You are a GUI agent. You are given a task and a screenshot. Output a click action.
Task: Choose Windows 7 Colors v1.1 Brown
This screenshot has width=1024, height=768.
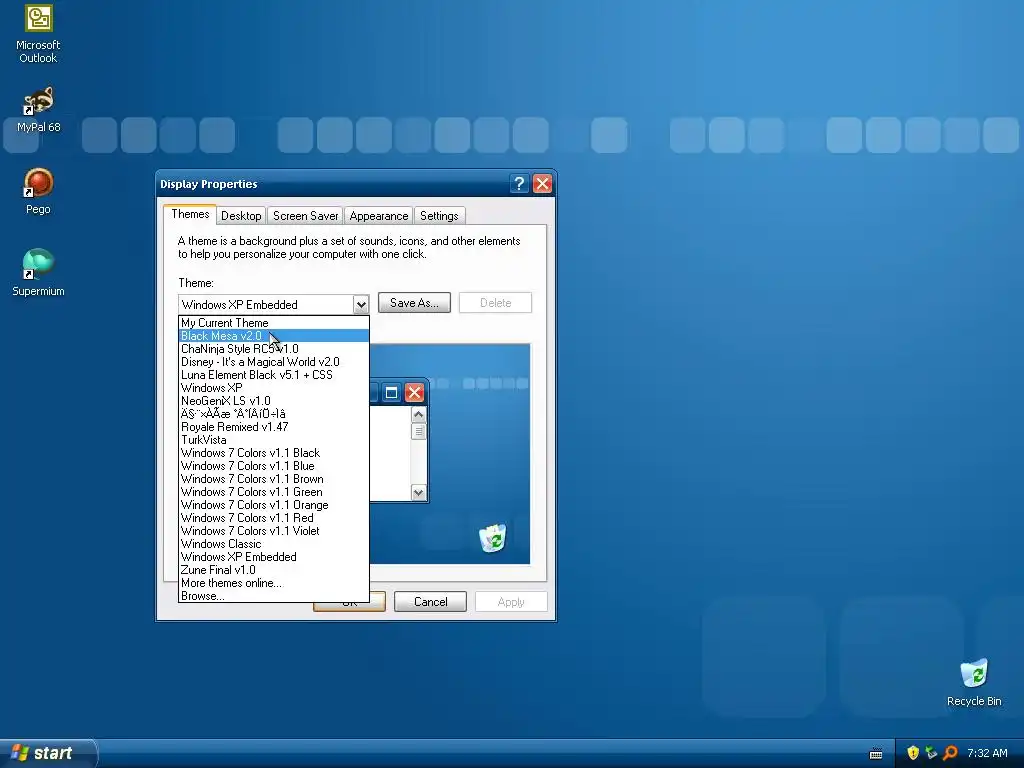point(274,479)
